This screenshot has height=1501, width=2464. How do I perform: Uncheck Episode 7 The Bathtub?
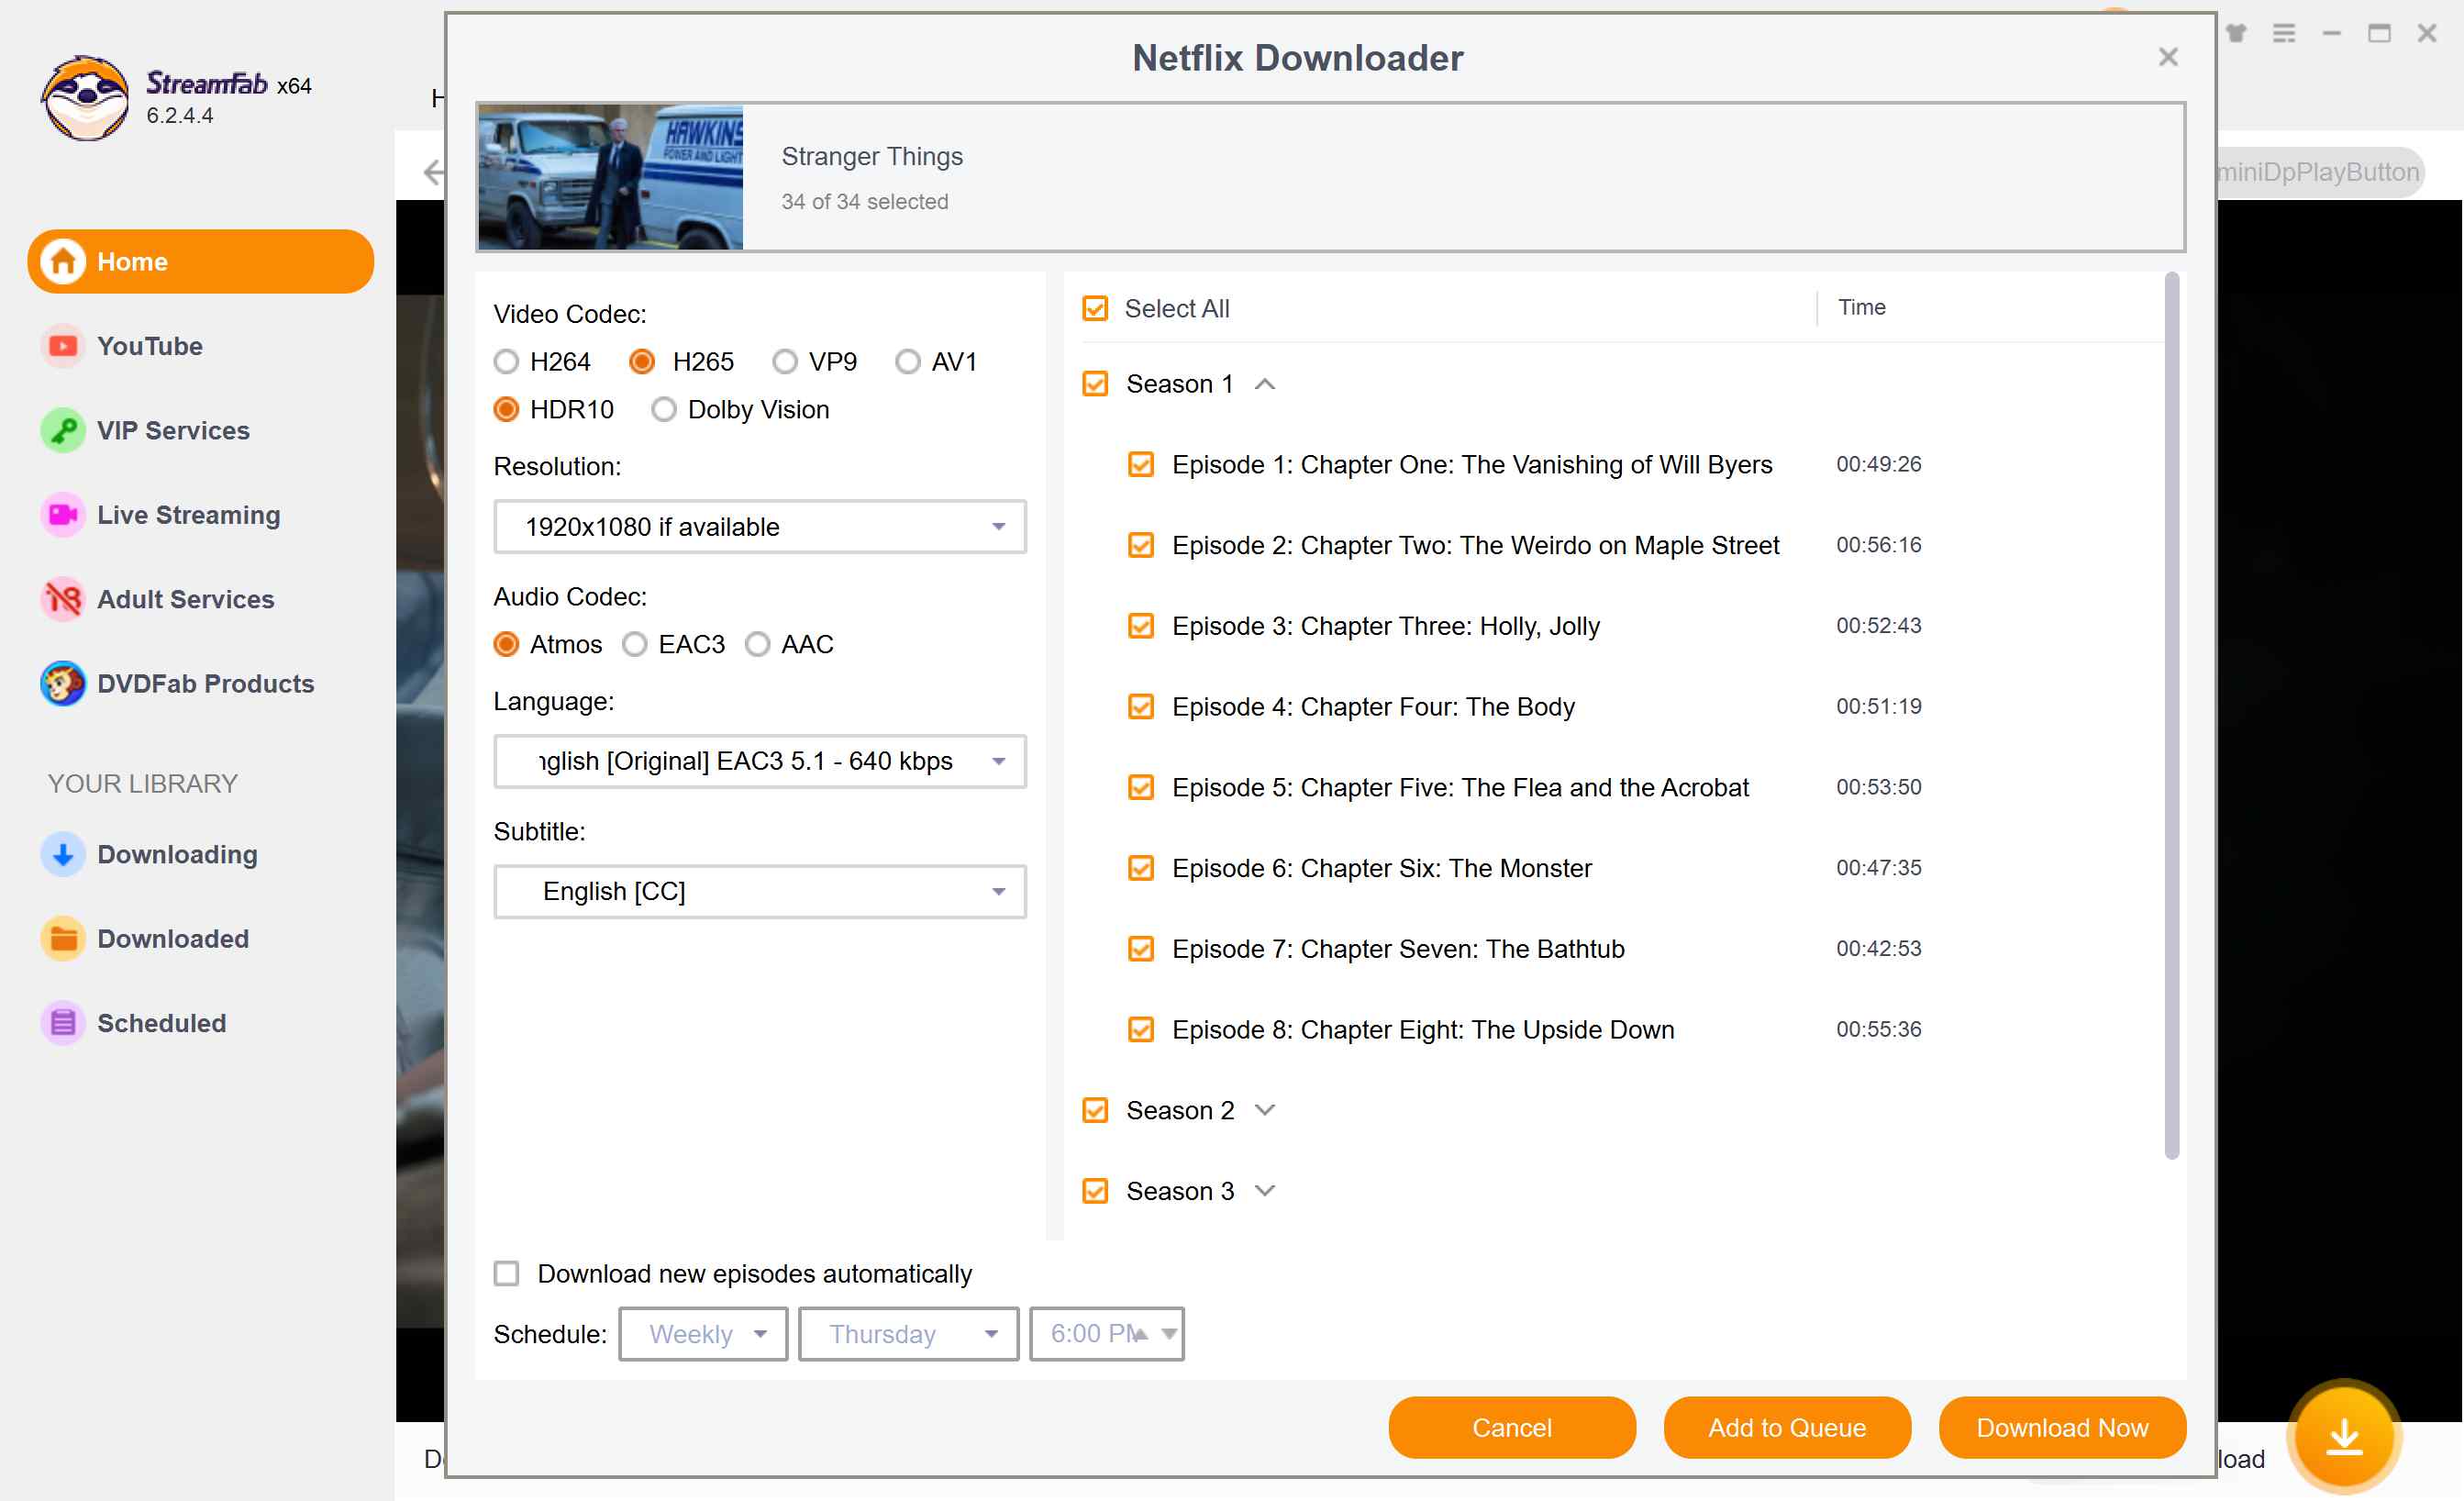click(x=1141, y=949)
